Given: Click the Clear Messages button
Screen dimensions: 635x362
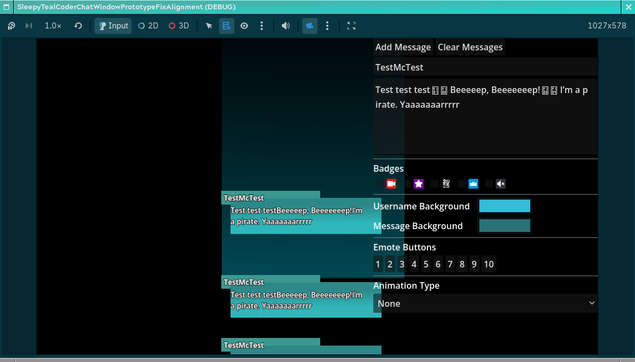Looking at the screenshot, I should click(470, 47).
